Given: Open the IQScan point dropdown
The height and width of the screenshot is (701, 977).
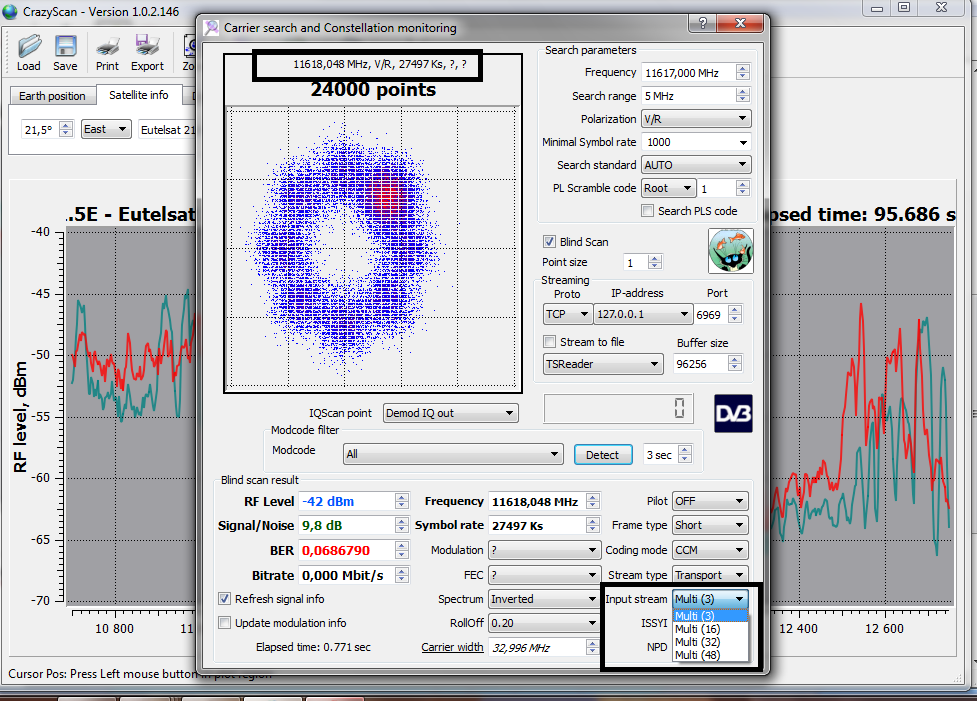Looking at the screenshot, I should tap(450, 413).
